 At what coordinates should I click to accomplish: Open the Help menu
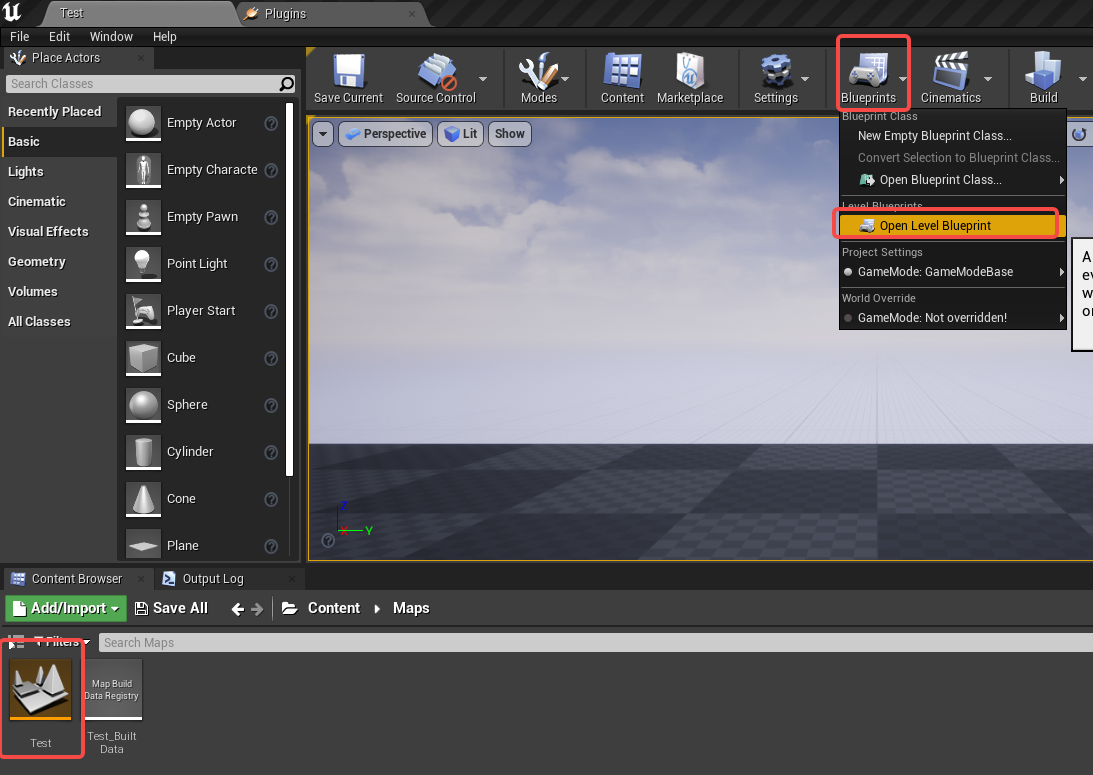pos(165,36)
